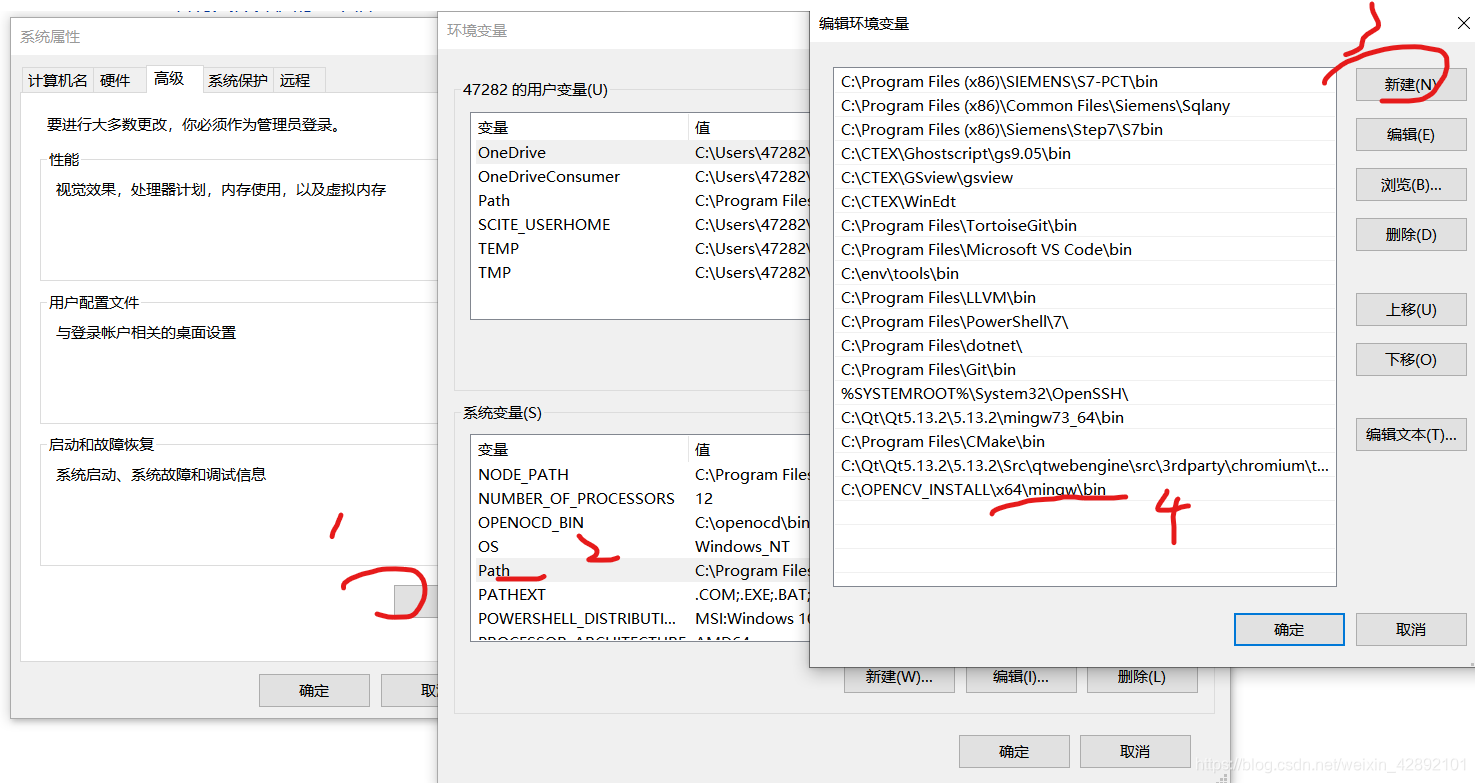The image size is (1475, 783).
Task: Select the C:\CTEX\GSview\gsview entry
Action: coord(1084,178)
